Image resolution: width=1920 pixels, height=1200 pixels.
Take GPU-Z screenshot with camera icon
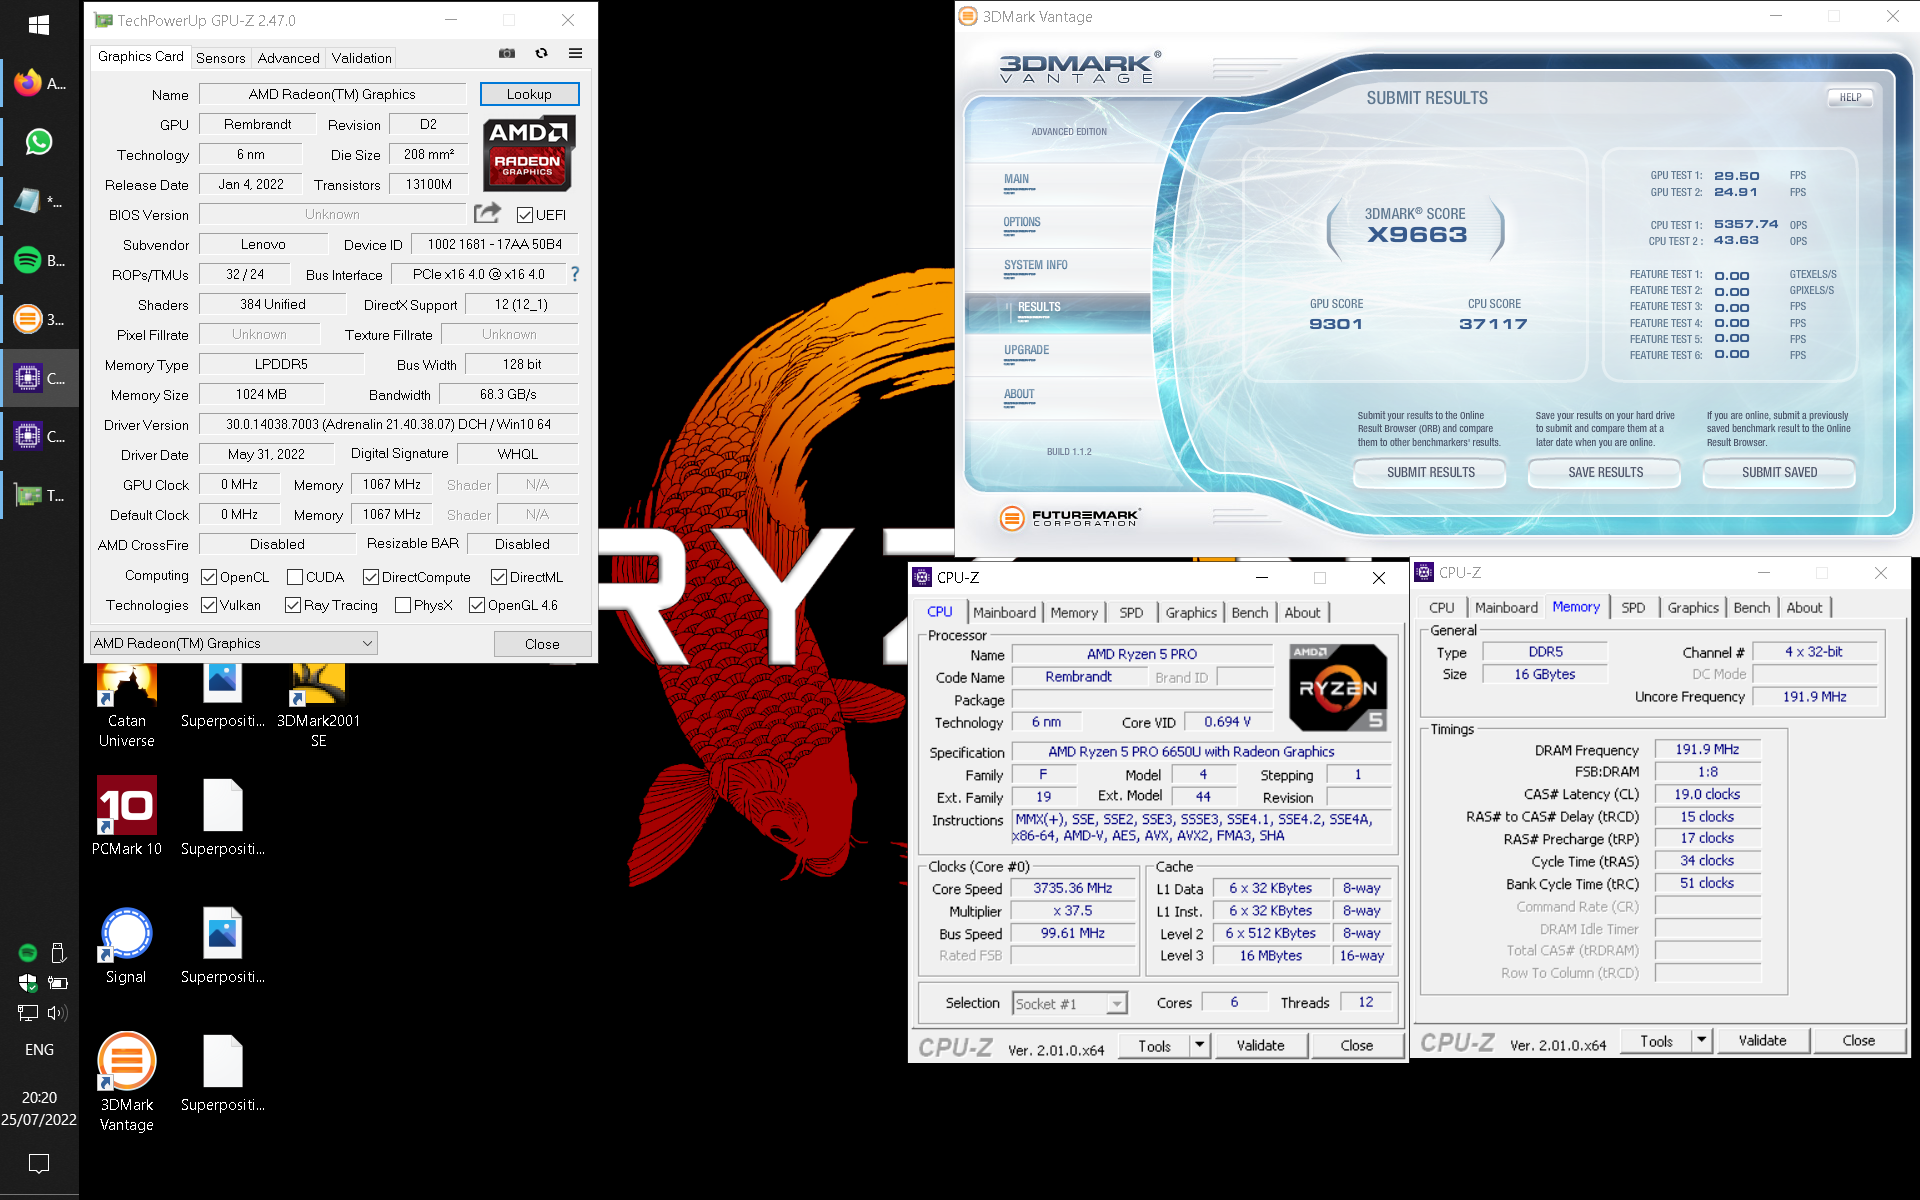point(507,53)
